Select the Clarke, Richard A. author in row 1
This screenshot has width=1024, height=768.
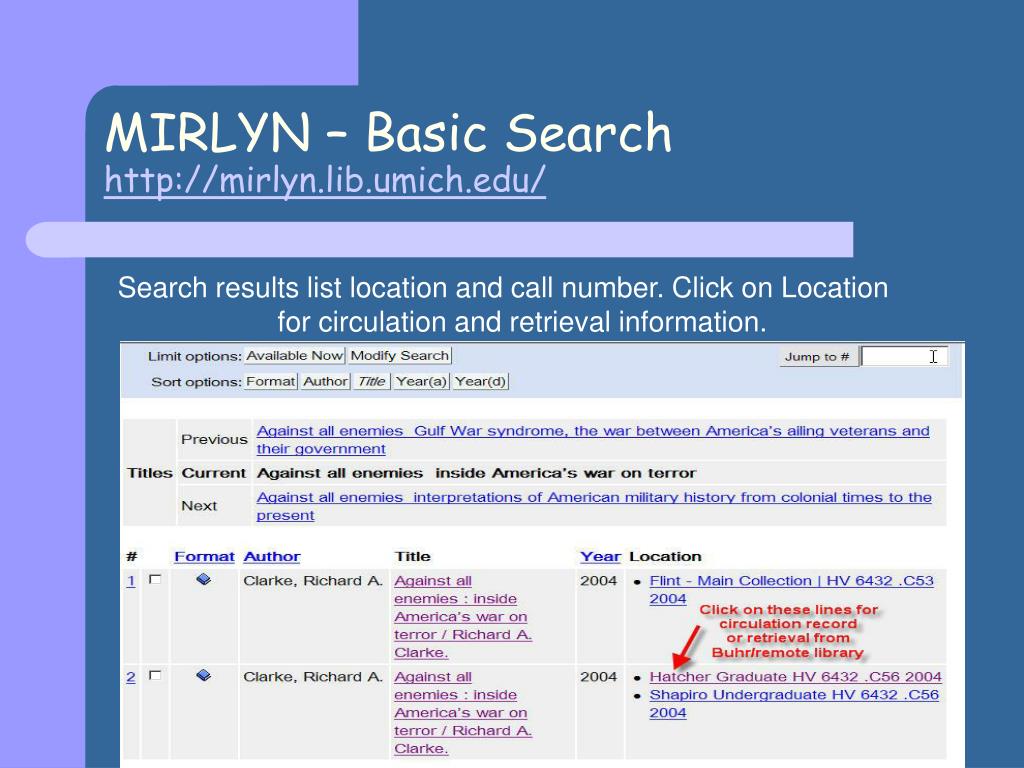313,581
